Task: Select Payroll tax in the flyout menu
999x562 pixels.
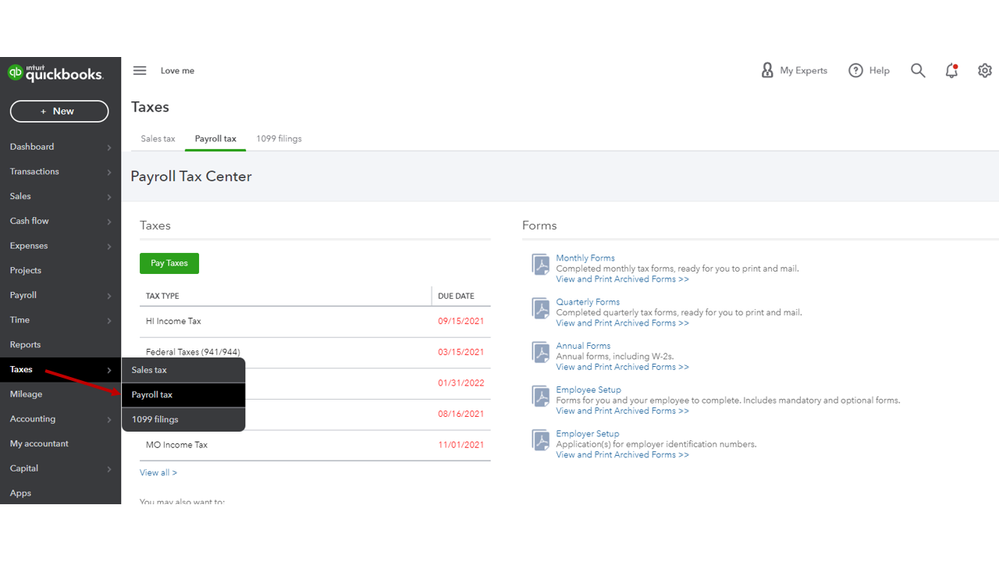Action: click(153, 395)
